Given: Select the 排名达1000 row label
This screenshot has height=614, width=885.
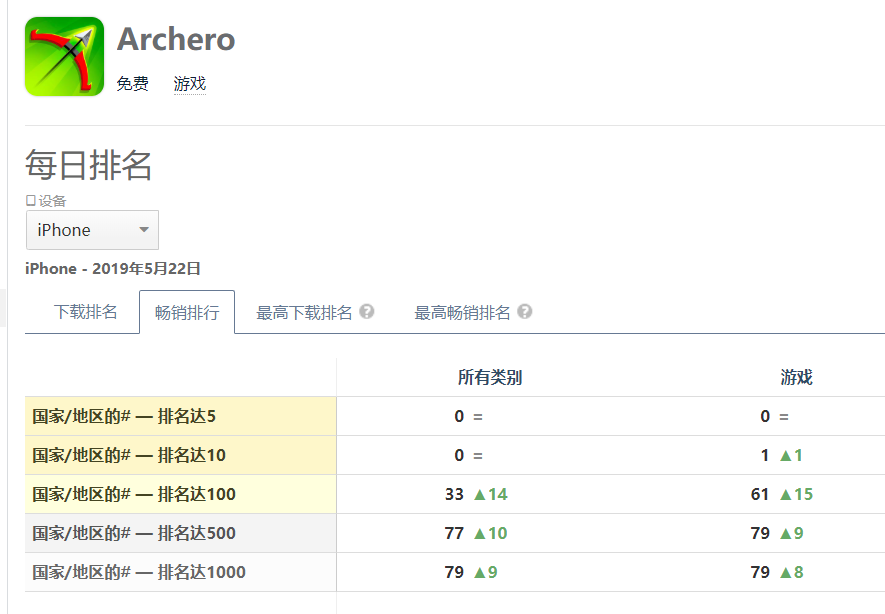Looking at the screenshot, I should click(x=139, y=572).
